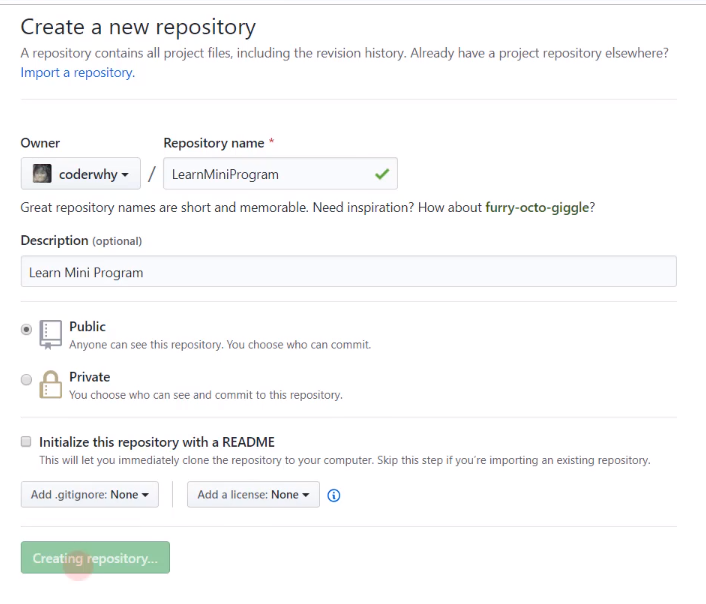Open the coderwhy owner dropdown

point(80,174)
